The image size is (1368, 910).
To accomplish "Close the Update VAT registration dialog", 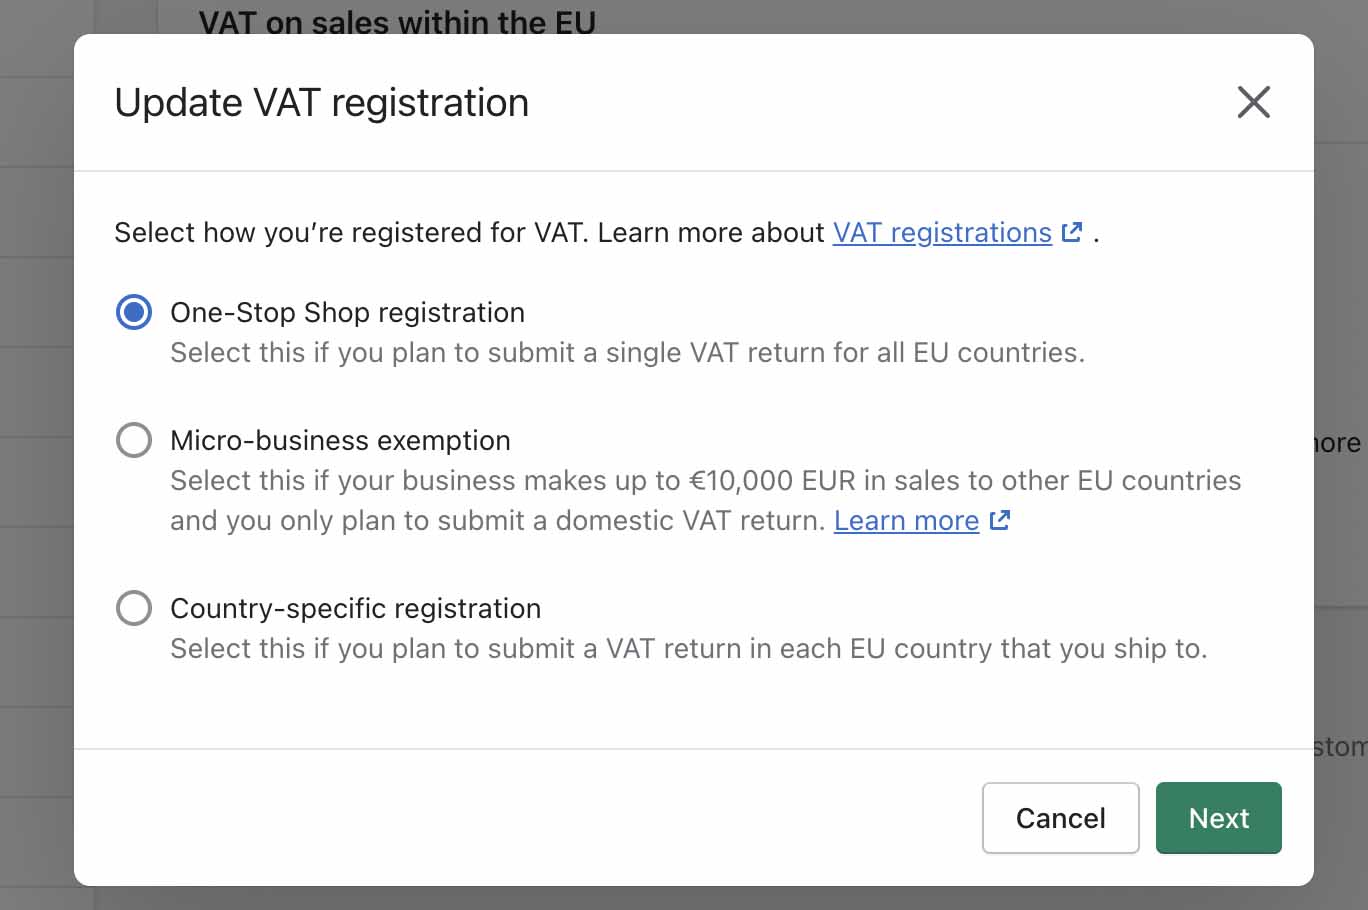I will (x=1253, y=102).
